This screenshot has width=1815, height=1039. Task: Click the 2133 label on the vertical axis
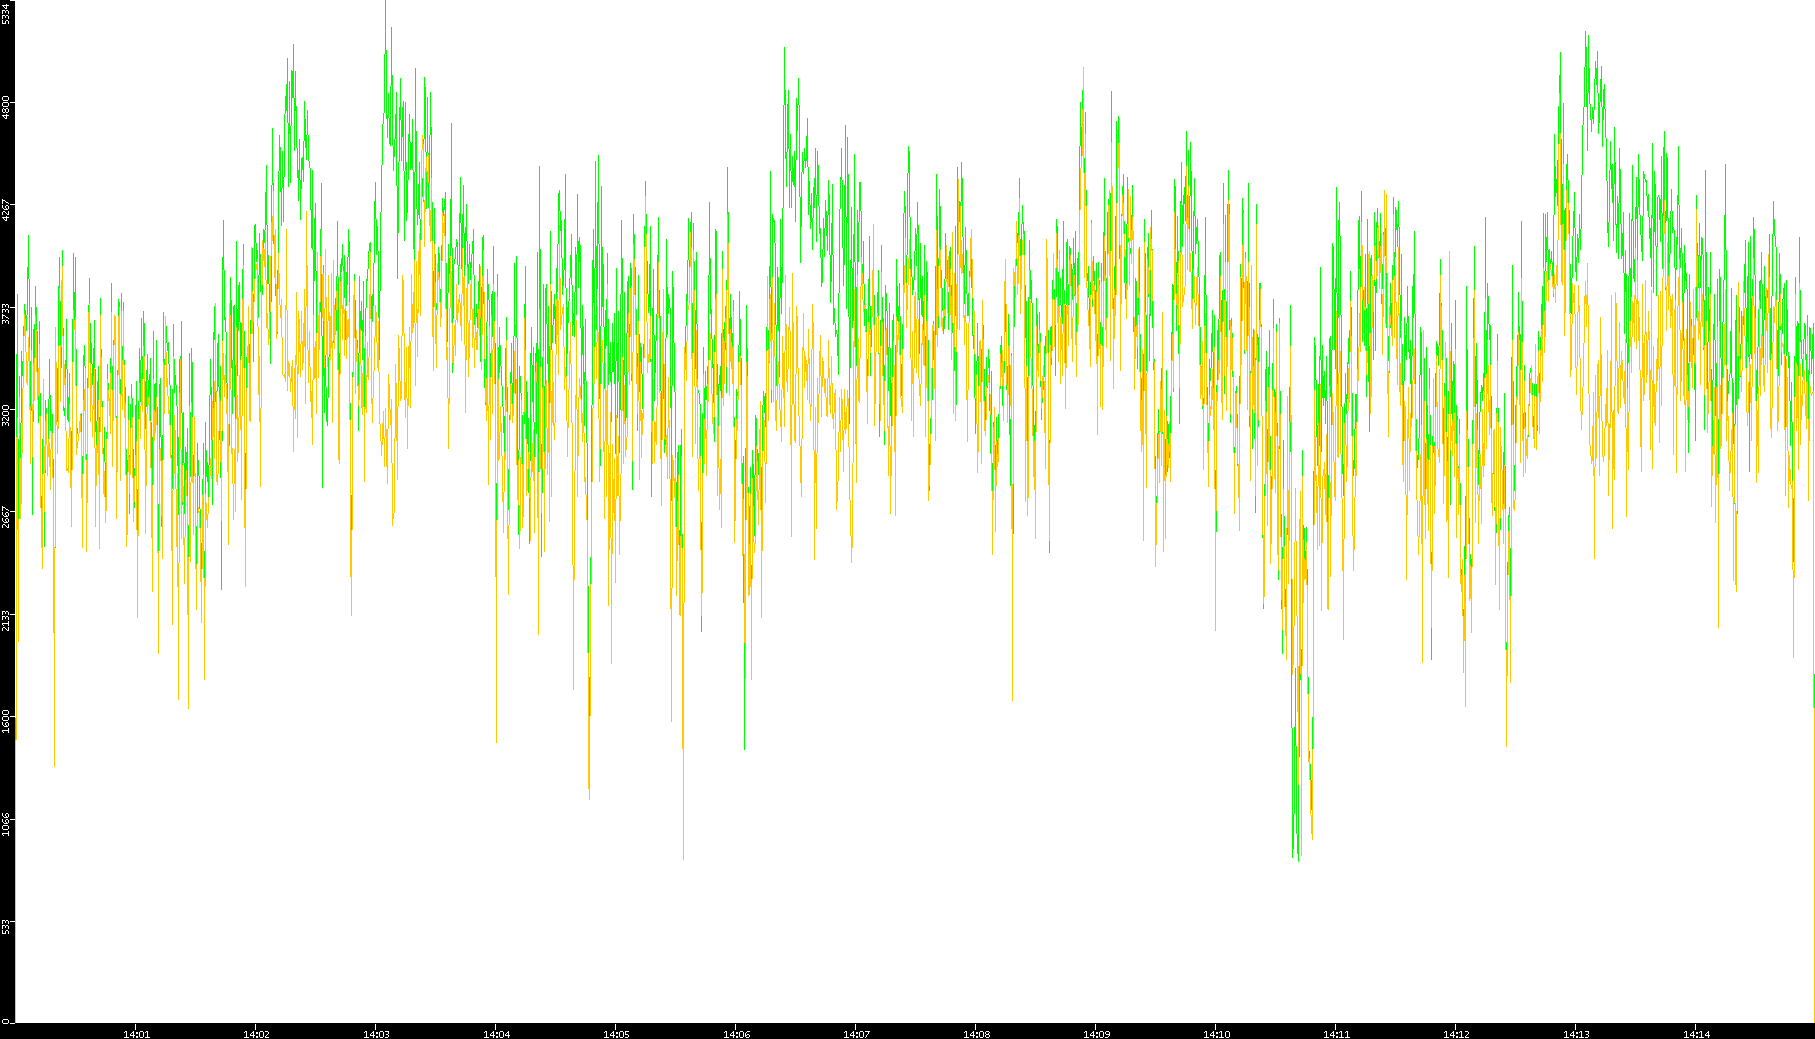point(7,620)
